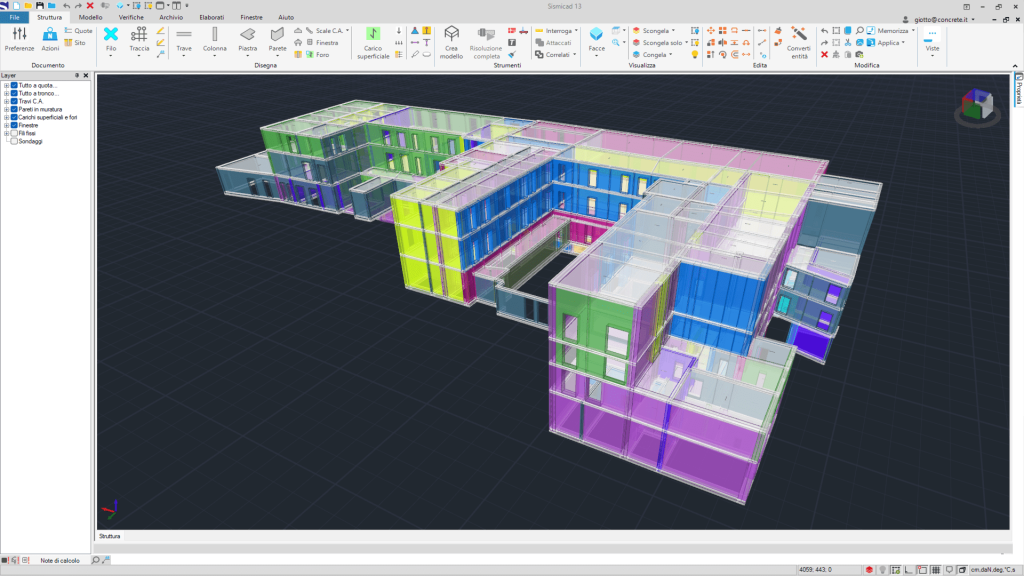The image size is (1024, 576).
Task: Expand the Travi C.A. tree node
Action: pos(7,101)
